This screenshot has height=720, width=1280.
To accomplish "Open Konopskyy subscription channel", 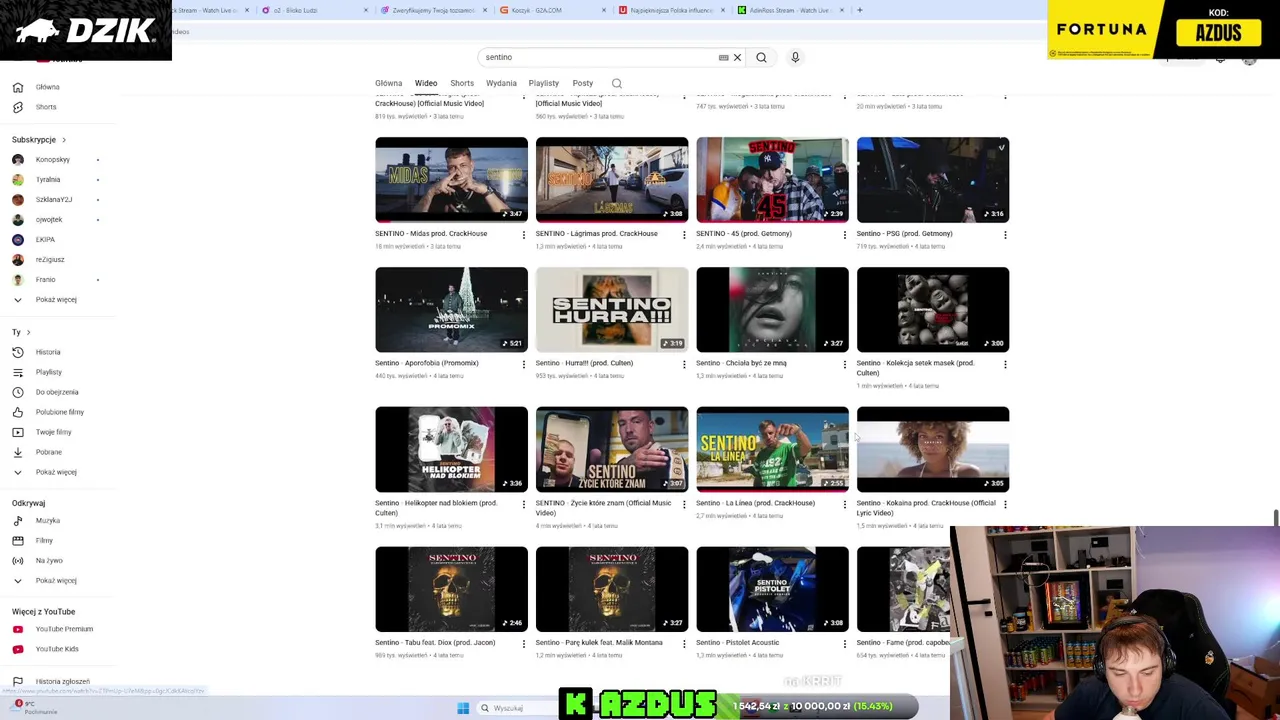I will pos(53,160).
